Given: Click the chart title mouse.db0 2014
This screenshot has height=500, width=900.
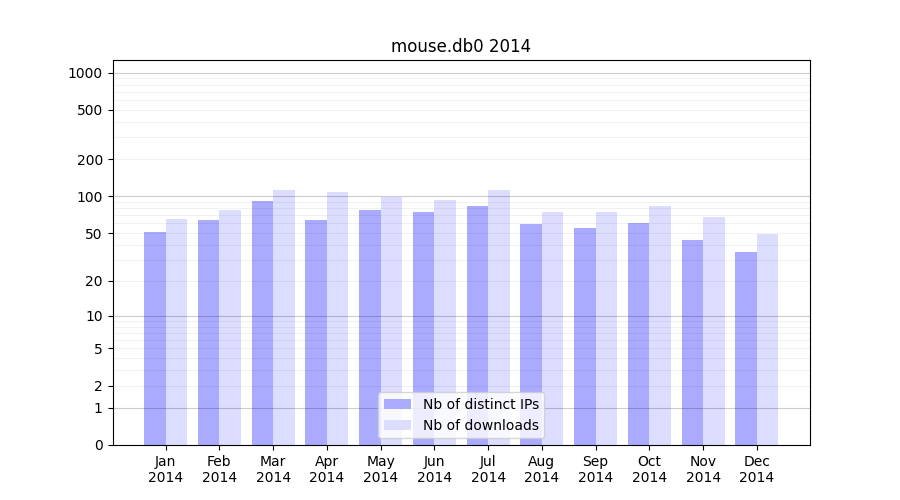Looking at the screenshot, I should (x=460, y=46).
